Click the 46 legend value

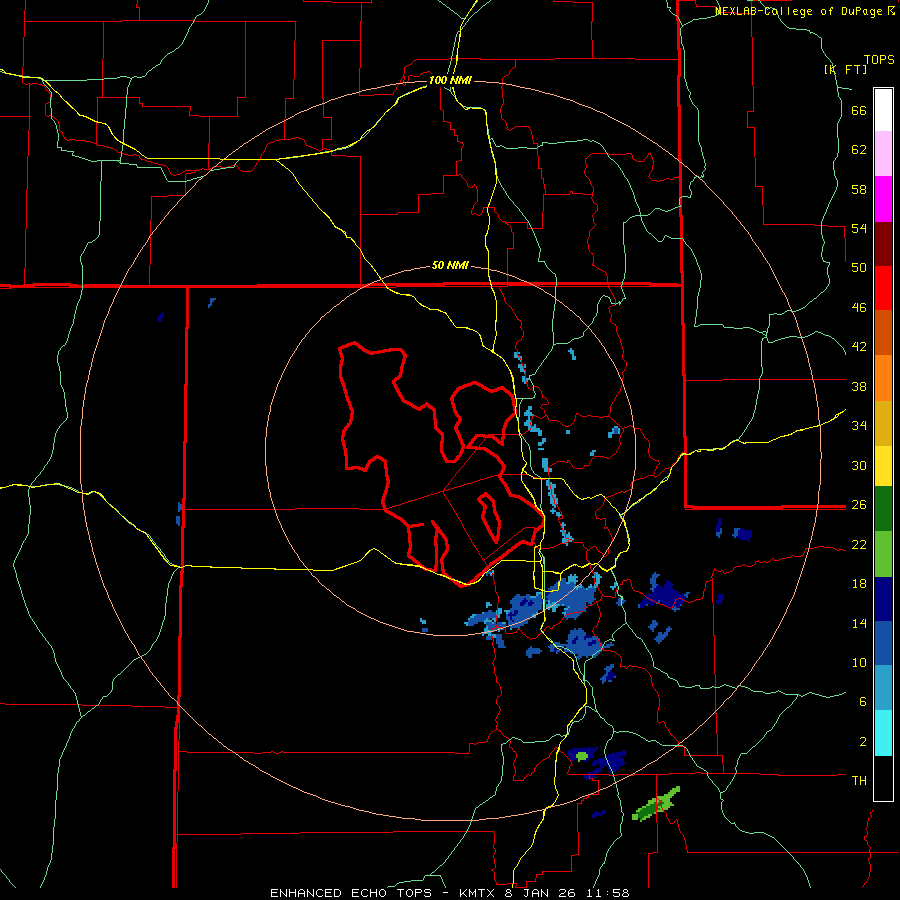point(859,308)
